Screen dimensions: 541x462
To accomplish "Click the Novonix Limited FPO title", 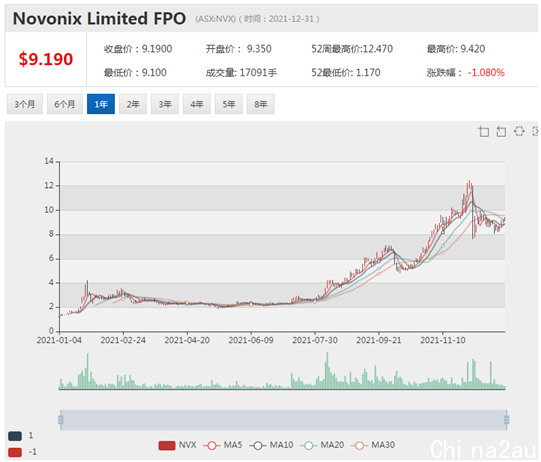I will tap(99, 19).
